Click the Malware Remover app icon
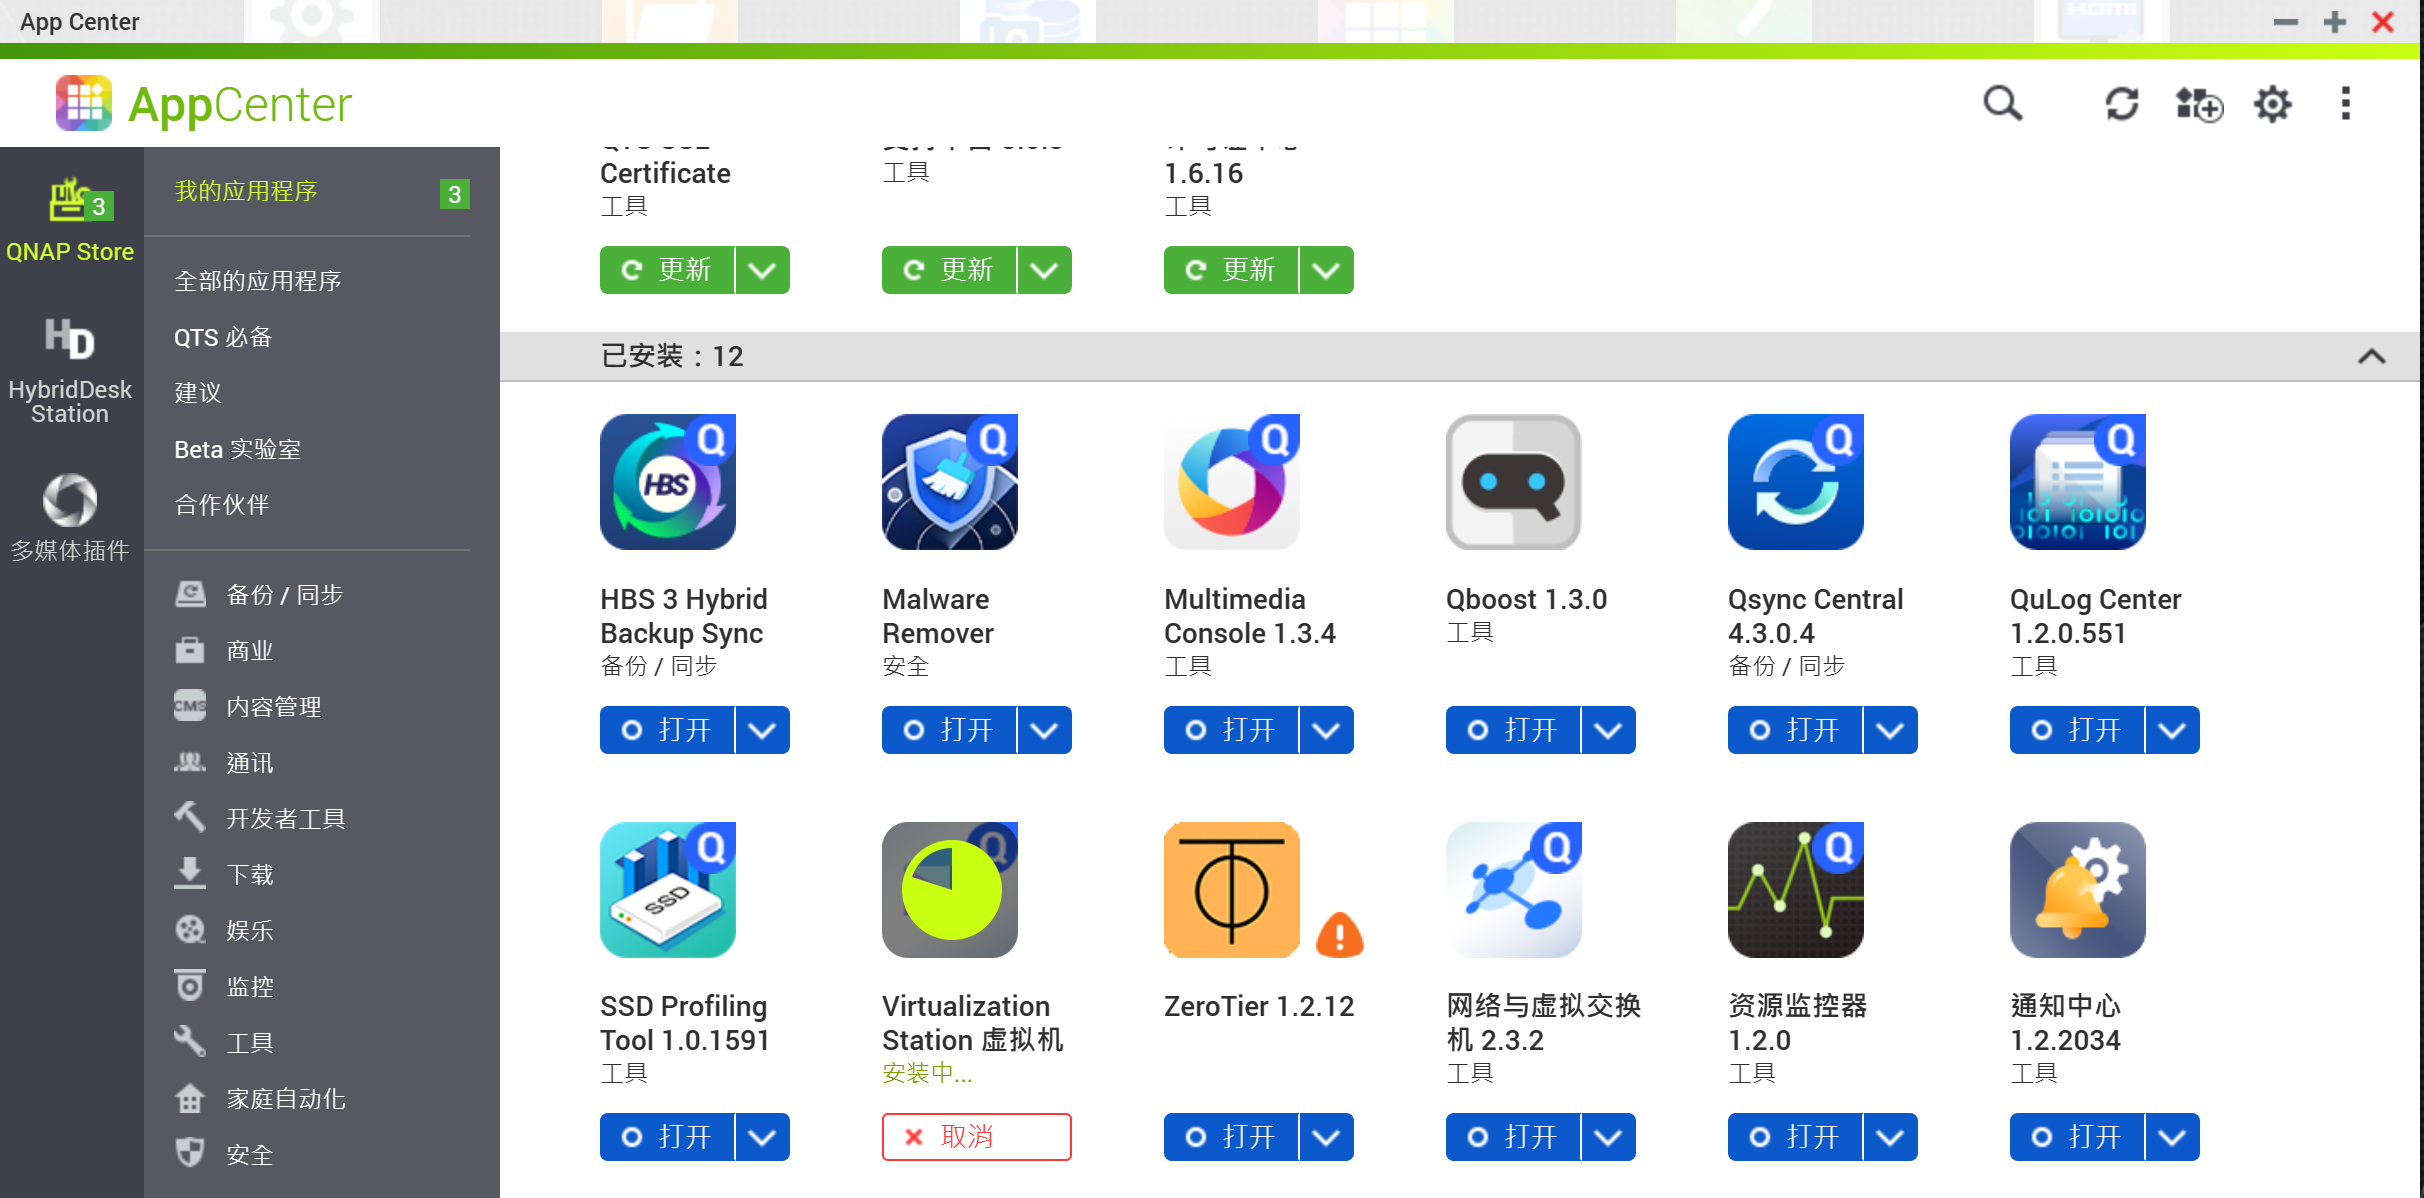 [950, 482]
